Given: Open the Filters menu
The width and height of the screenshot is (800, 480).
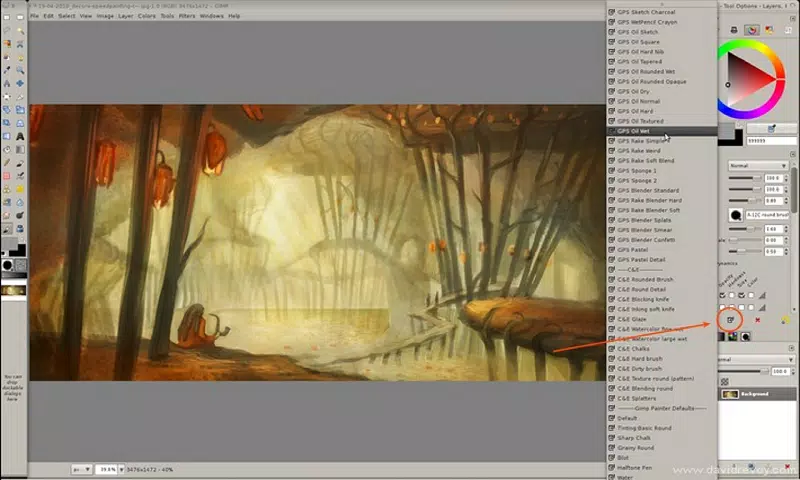Looking at the screenshot, I should click(x=187, y=16).
